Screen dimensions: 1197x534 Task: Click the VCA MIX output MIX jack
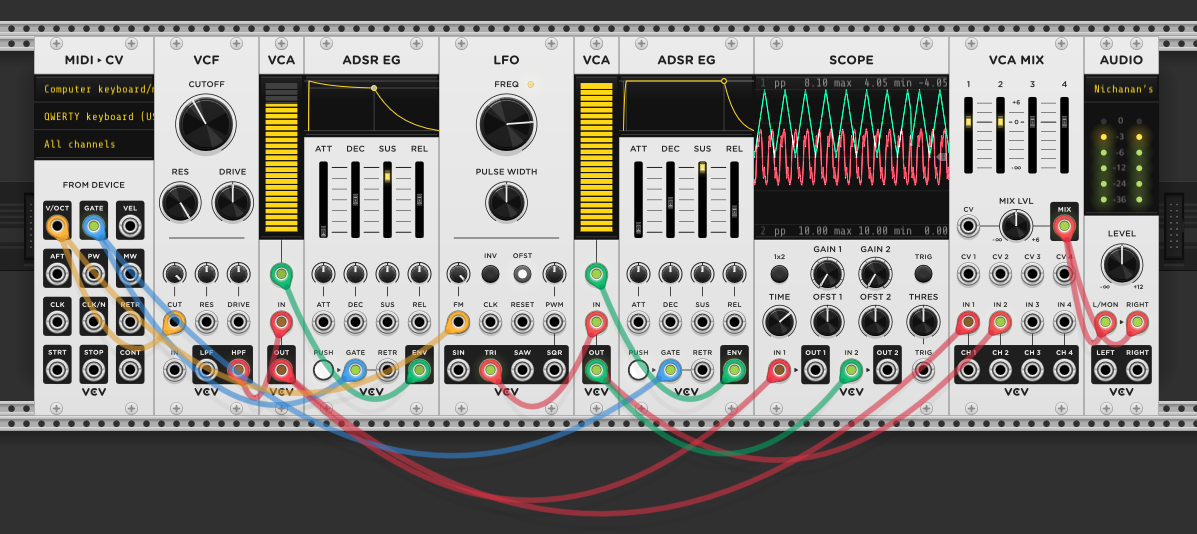(x=1064, y=226)
